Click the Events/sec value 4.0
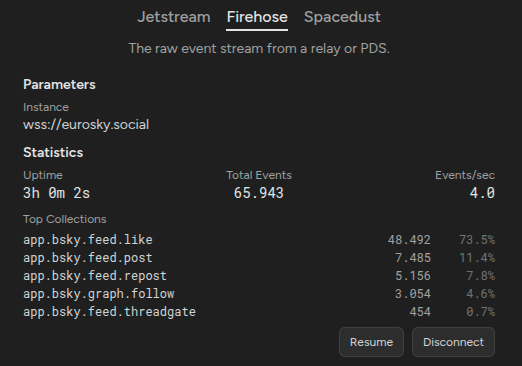The height and width of the screenshot is (366, 522). click(482, 193)
